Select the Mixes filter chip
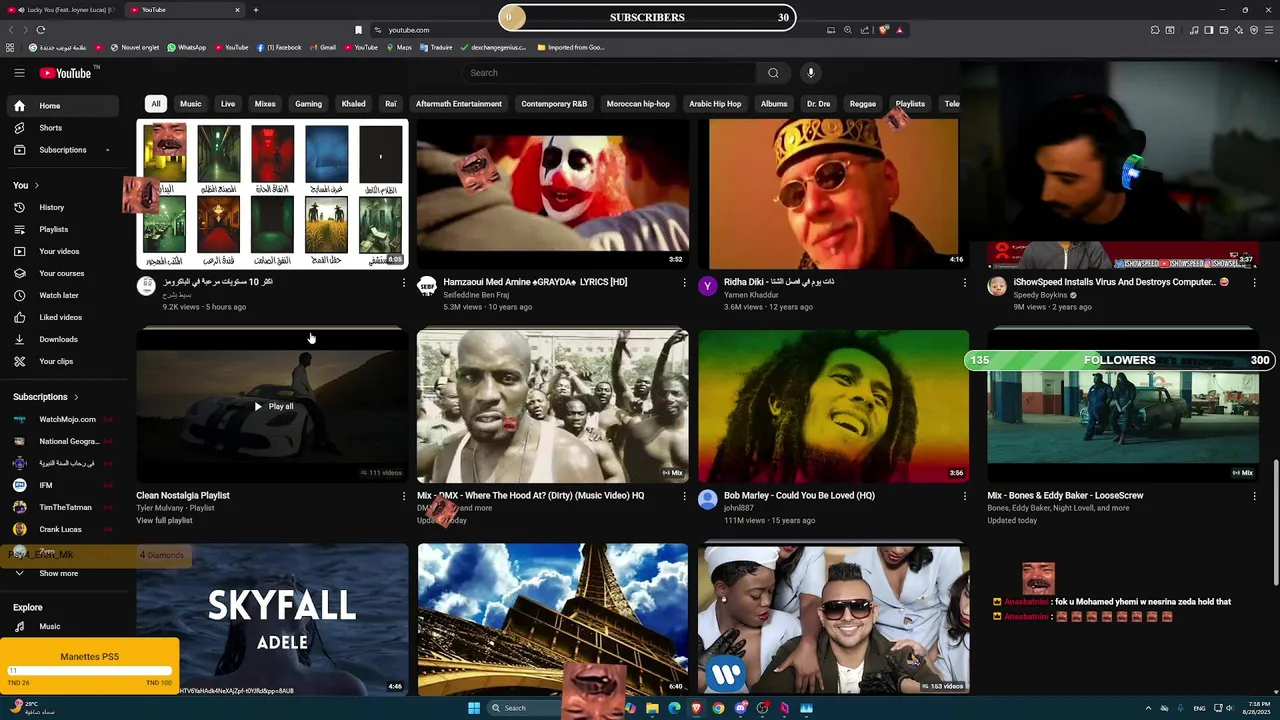This screenshot has width=1280, height=720. (x=265, y=104)
